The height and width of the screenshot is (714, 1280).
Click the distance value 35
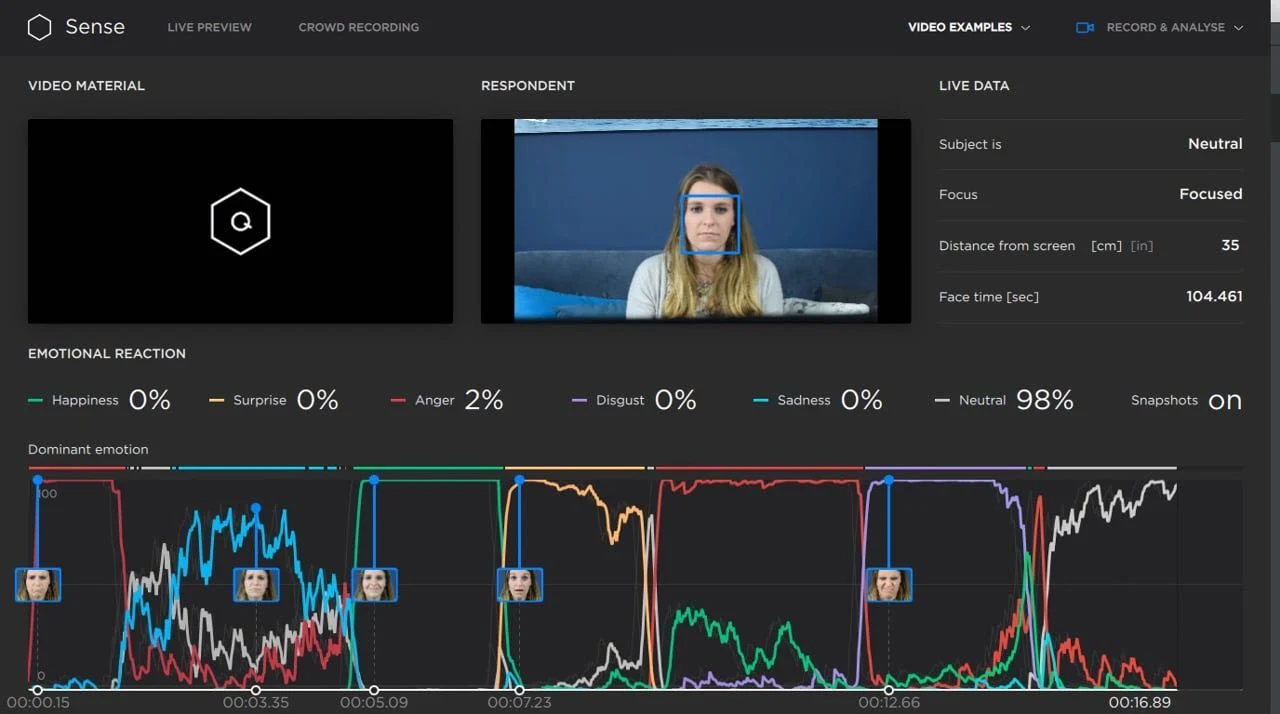point(1230,246)
